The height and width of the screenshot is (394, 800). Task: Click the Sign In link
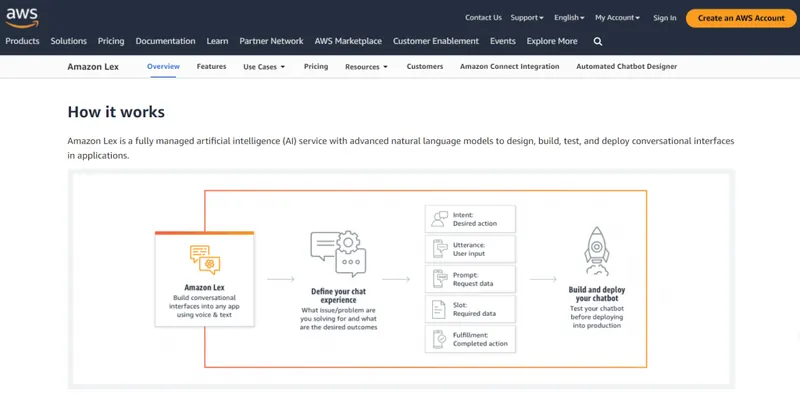[665, 18]
